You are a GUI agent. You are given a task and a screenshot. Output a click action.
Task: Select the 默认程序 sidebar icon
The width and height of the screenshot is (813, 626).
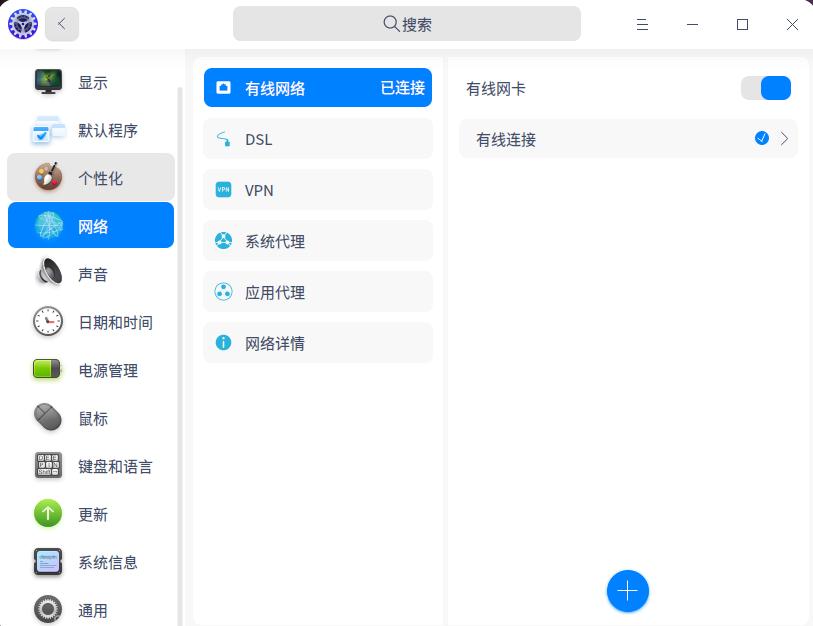click(x=48, y=130)
